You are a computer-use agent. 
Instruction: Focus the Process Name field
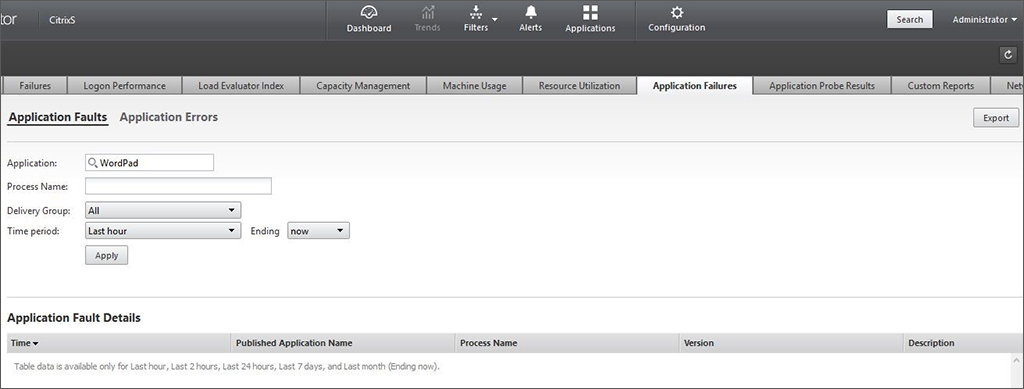178,186
